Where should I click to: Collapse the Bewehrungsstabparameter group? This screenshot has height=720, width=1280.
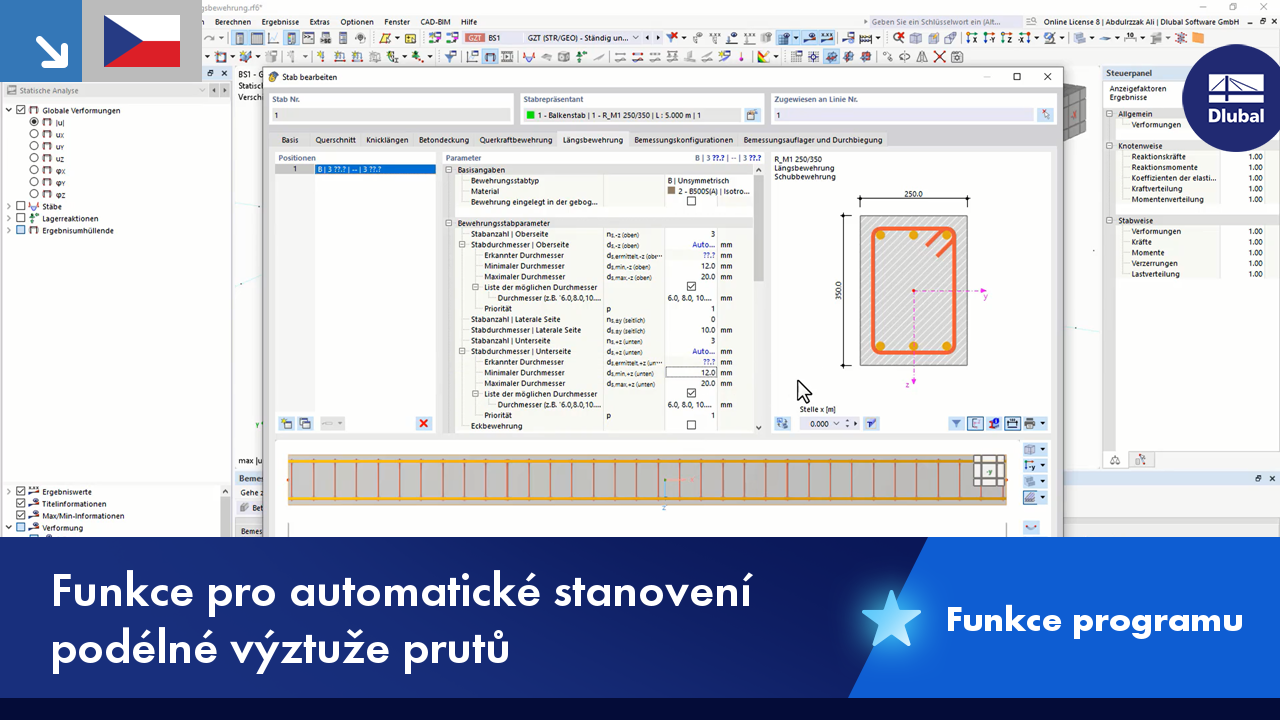[x=449, y=223]
